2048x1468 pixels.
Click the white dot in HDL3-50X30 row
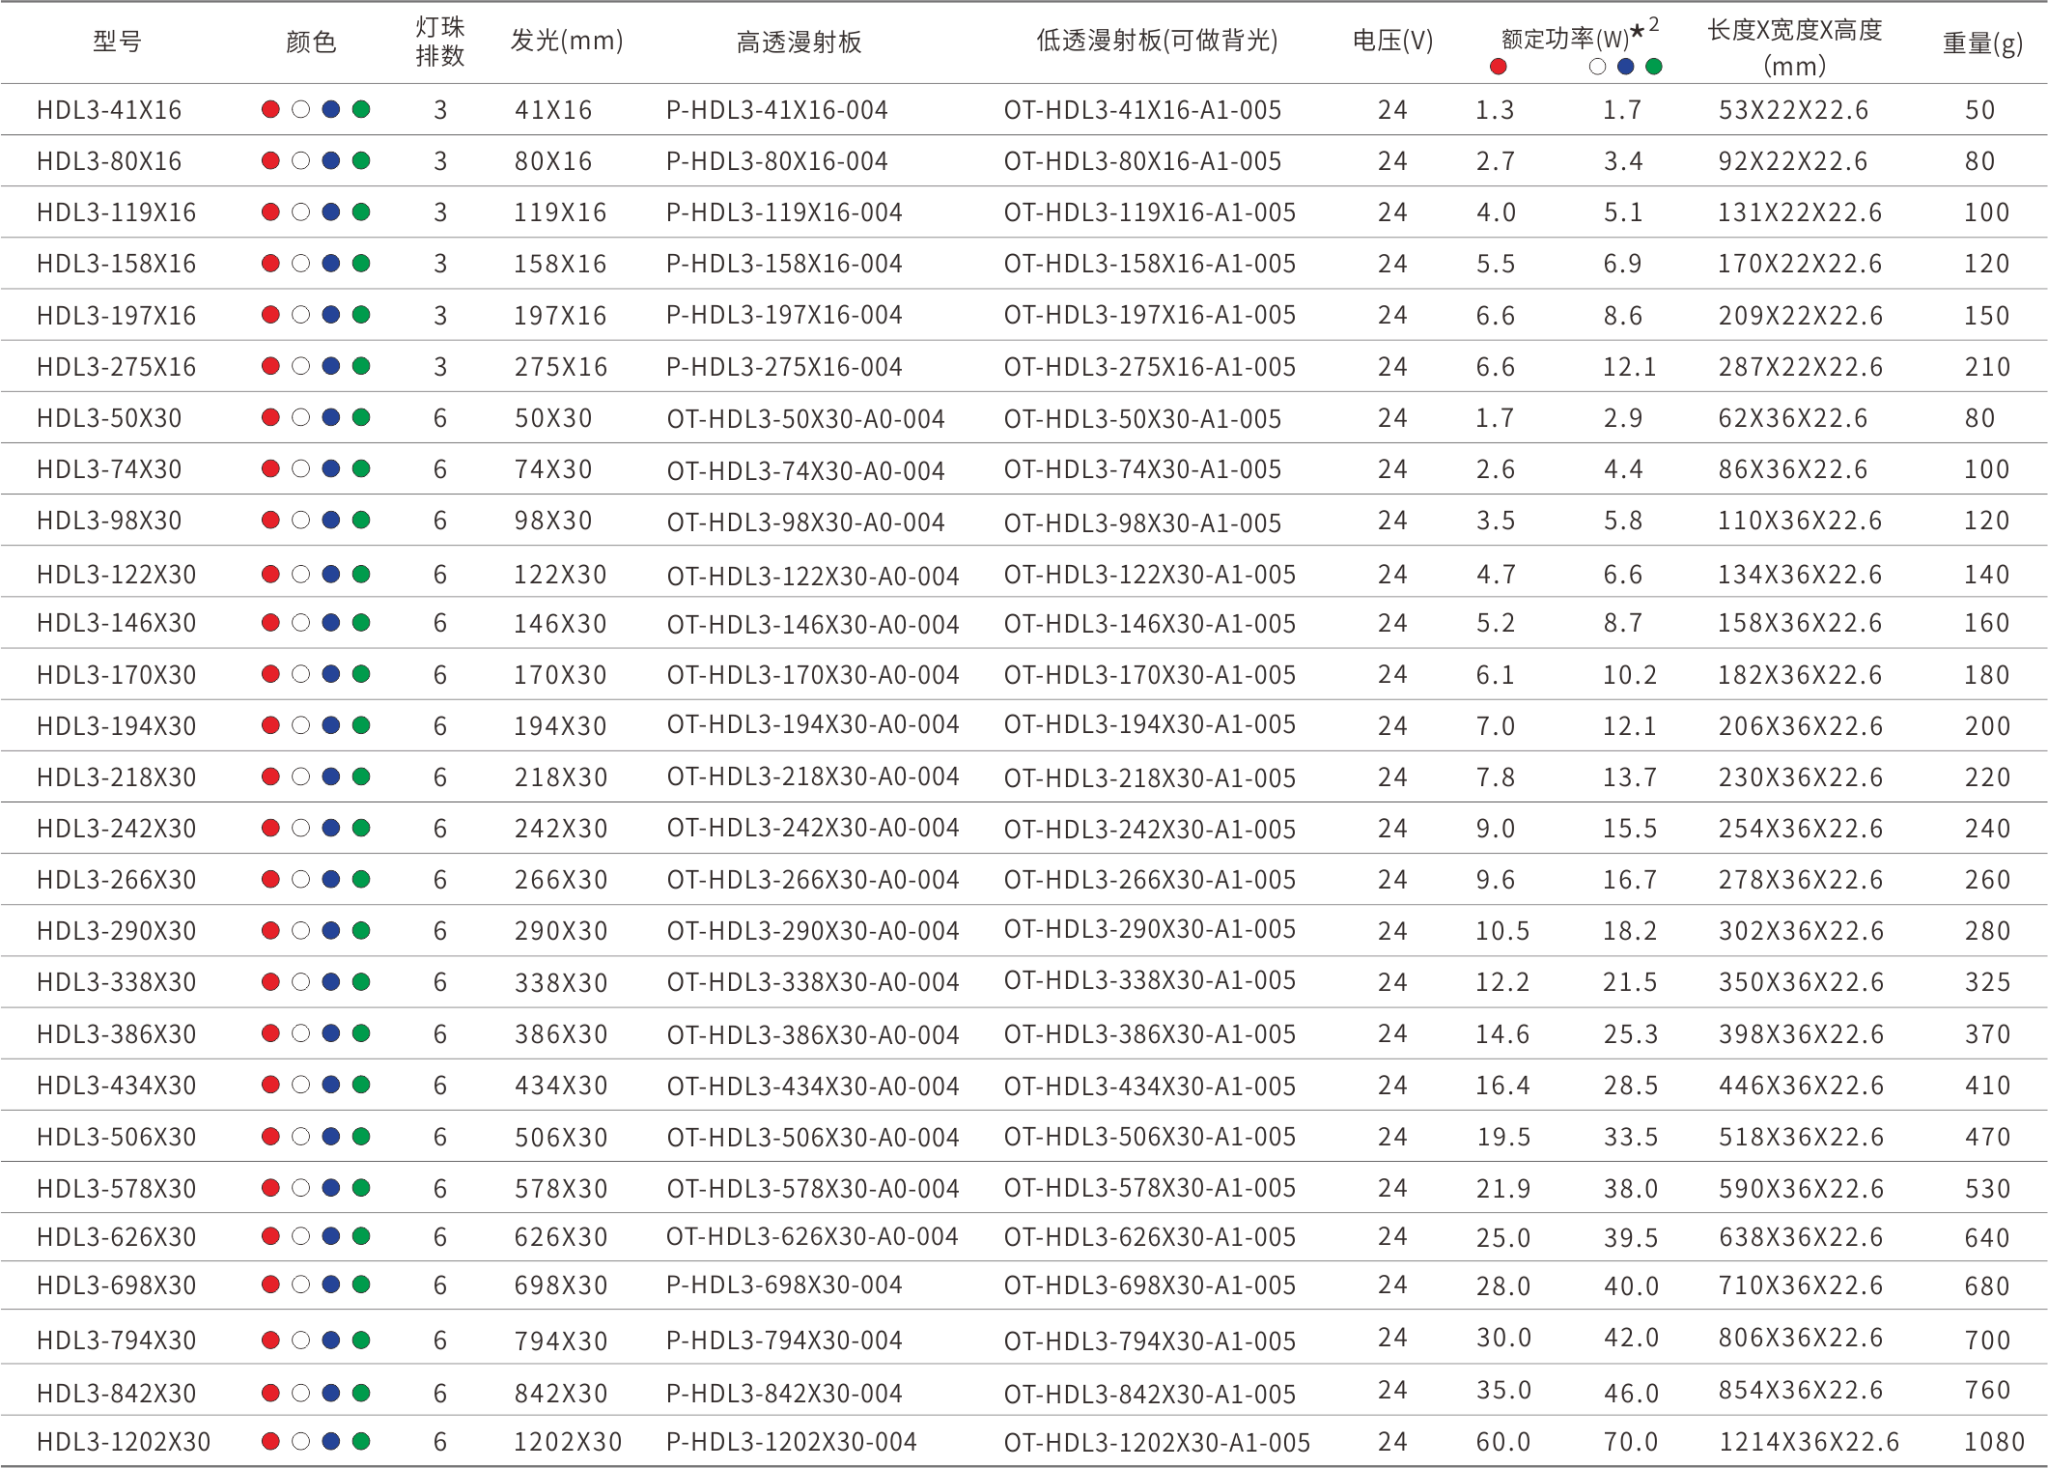(300, 417)
